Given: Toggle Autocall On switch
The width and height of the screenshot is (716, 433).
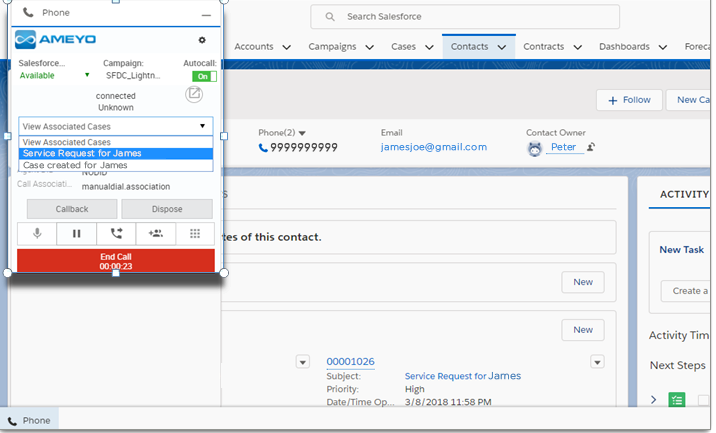Looking at the screenshot, I should (204, 76).
